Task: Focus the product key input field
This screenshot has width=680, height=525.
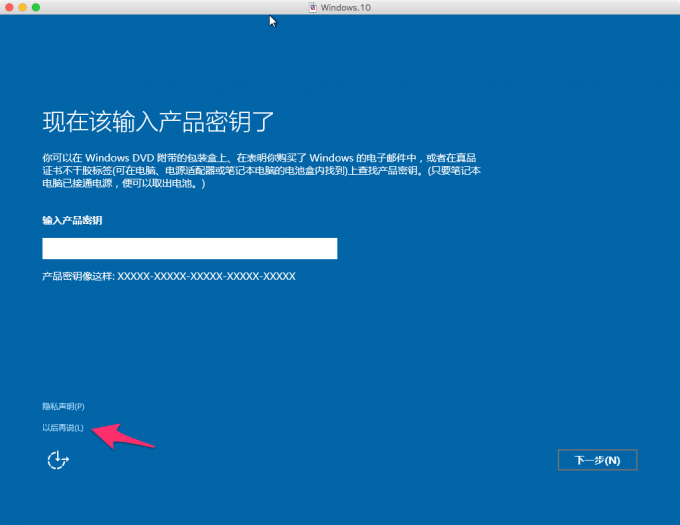Action: coord(190,248)
